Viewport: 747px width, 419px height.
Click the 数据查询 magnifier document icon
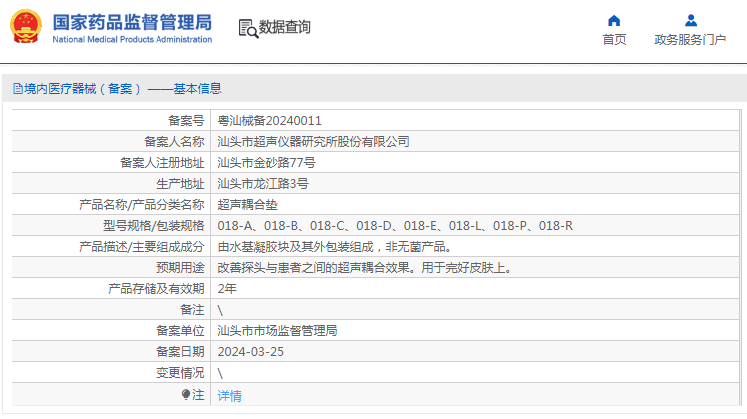pos(247,28)
